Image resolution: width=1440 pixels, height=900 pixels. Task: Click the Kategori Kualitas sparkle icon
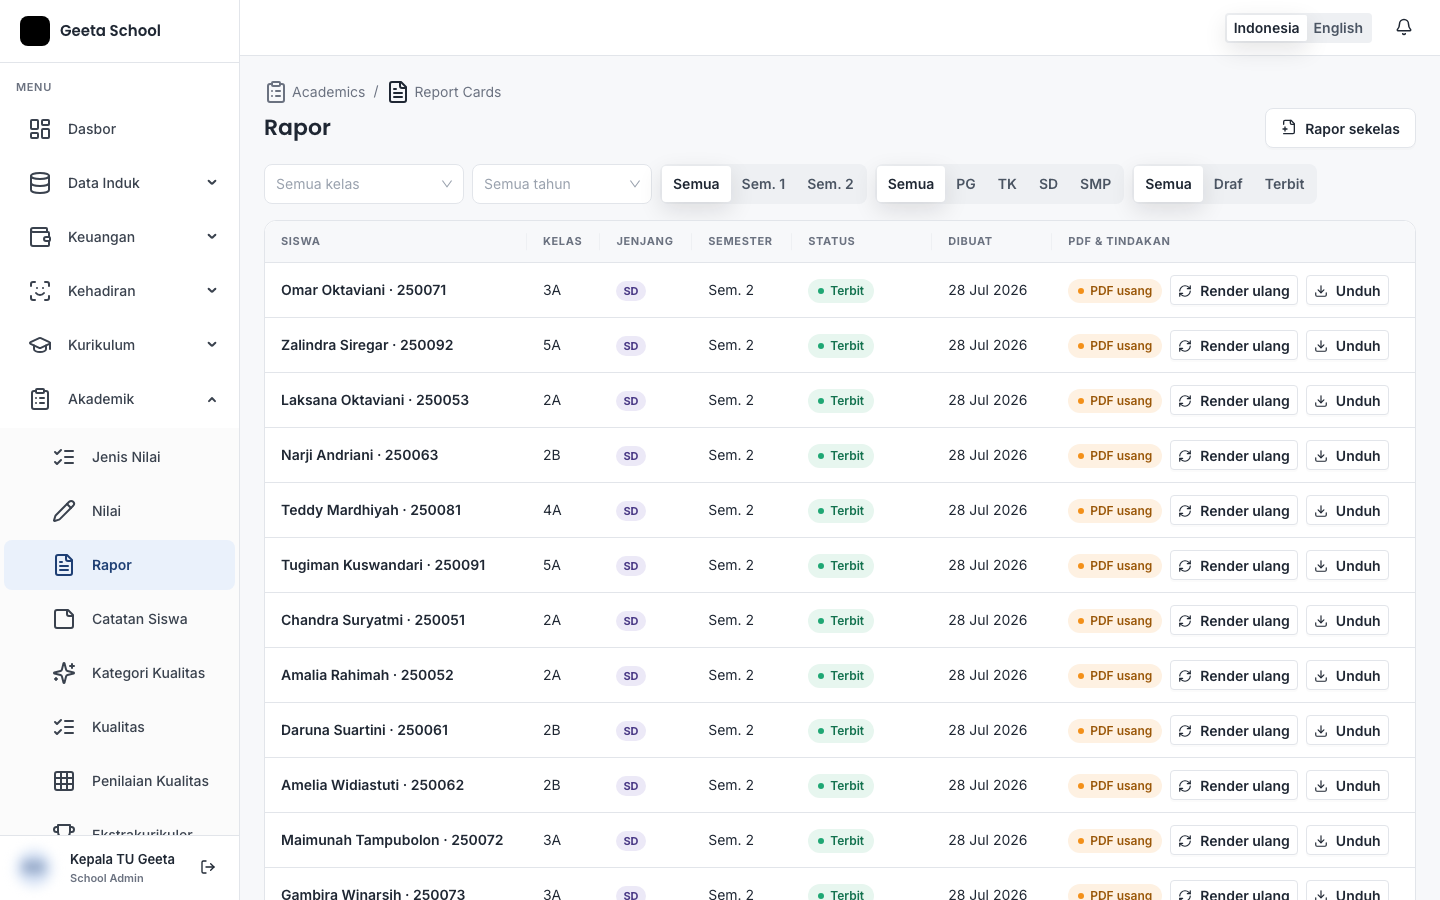pos(64,673)
